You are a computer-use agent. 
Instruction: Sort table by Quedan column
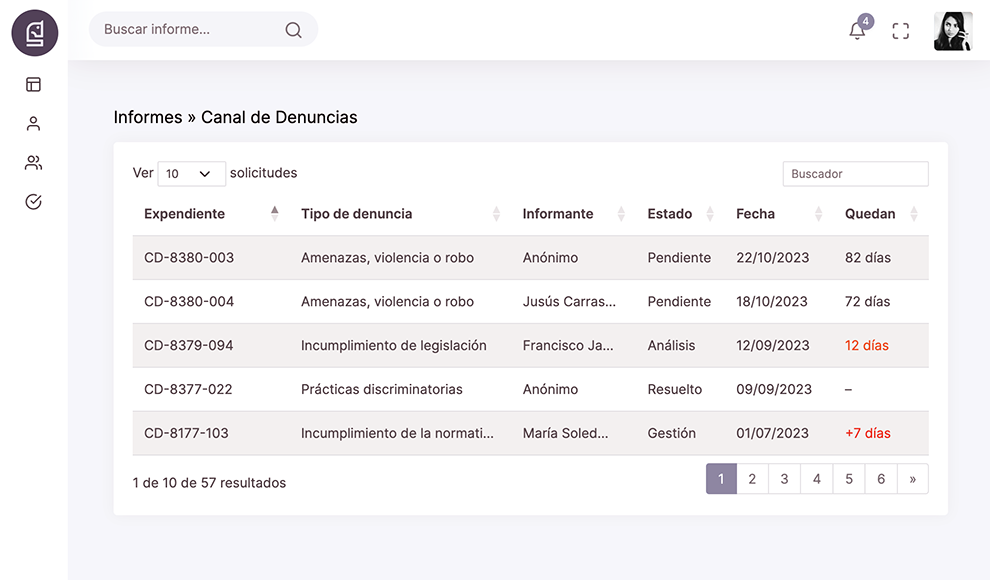(x=869, y=214)
